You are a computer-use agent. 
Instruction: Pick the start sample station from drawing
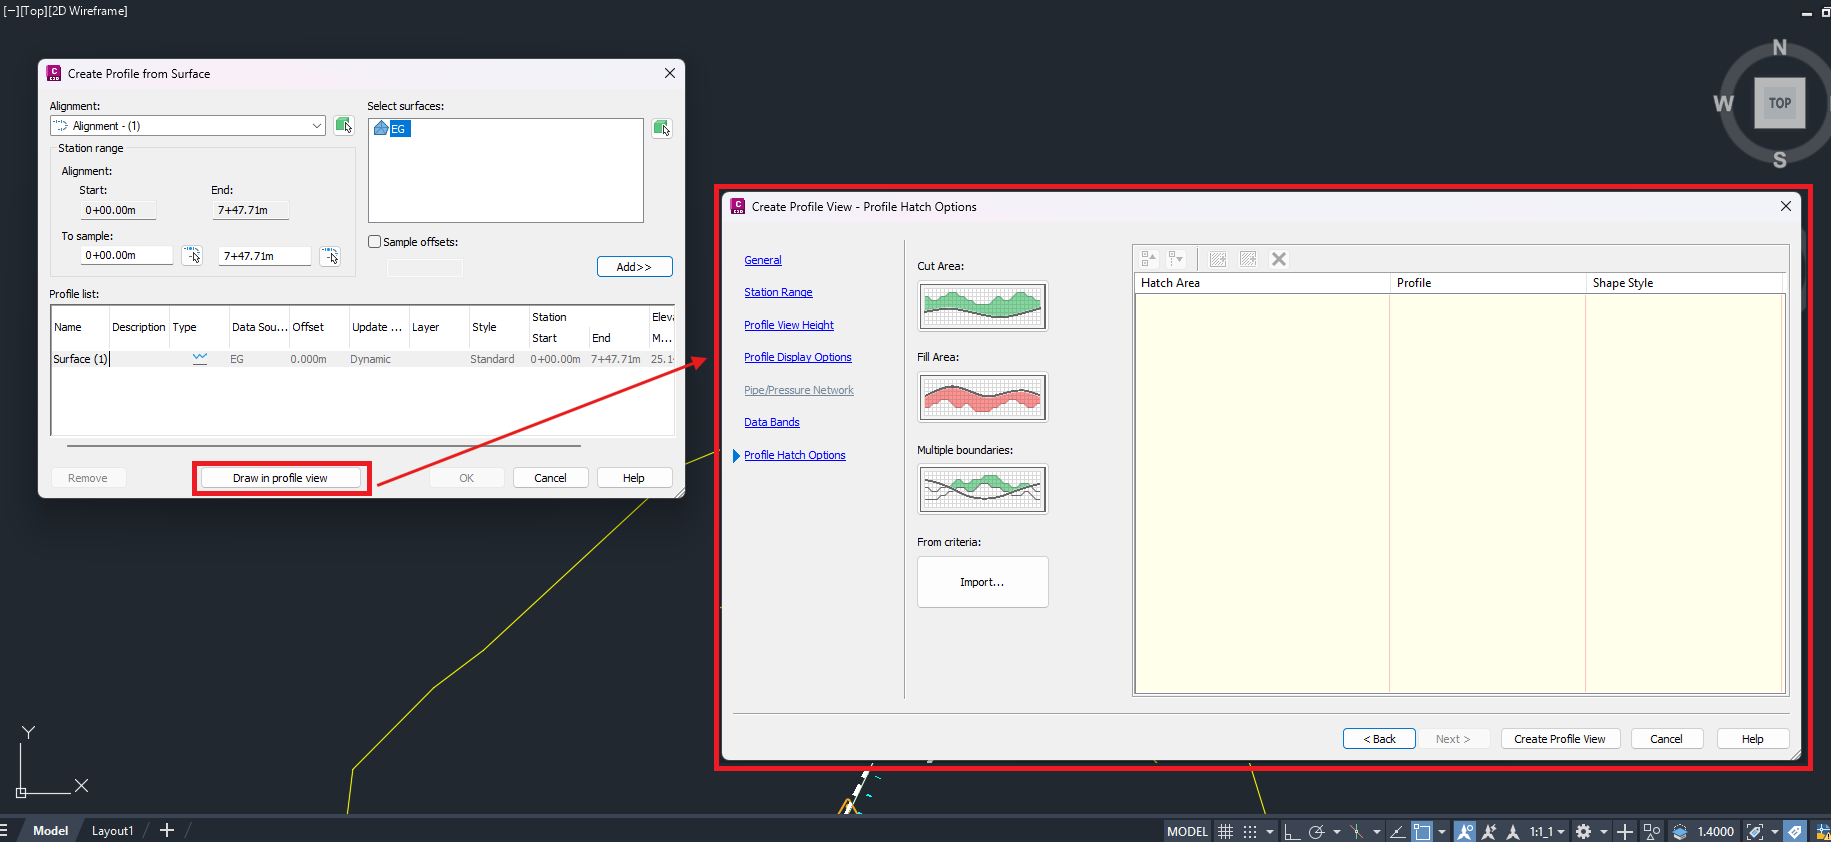point(192,256)
